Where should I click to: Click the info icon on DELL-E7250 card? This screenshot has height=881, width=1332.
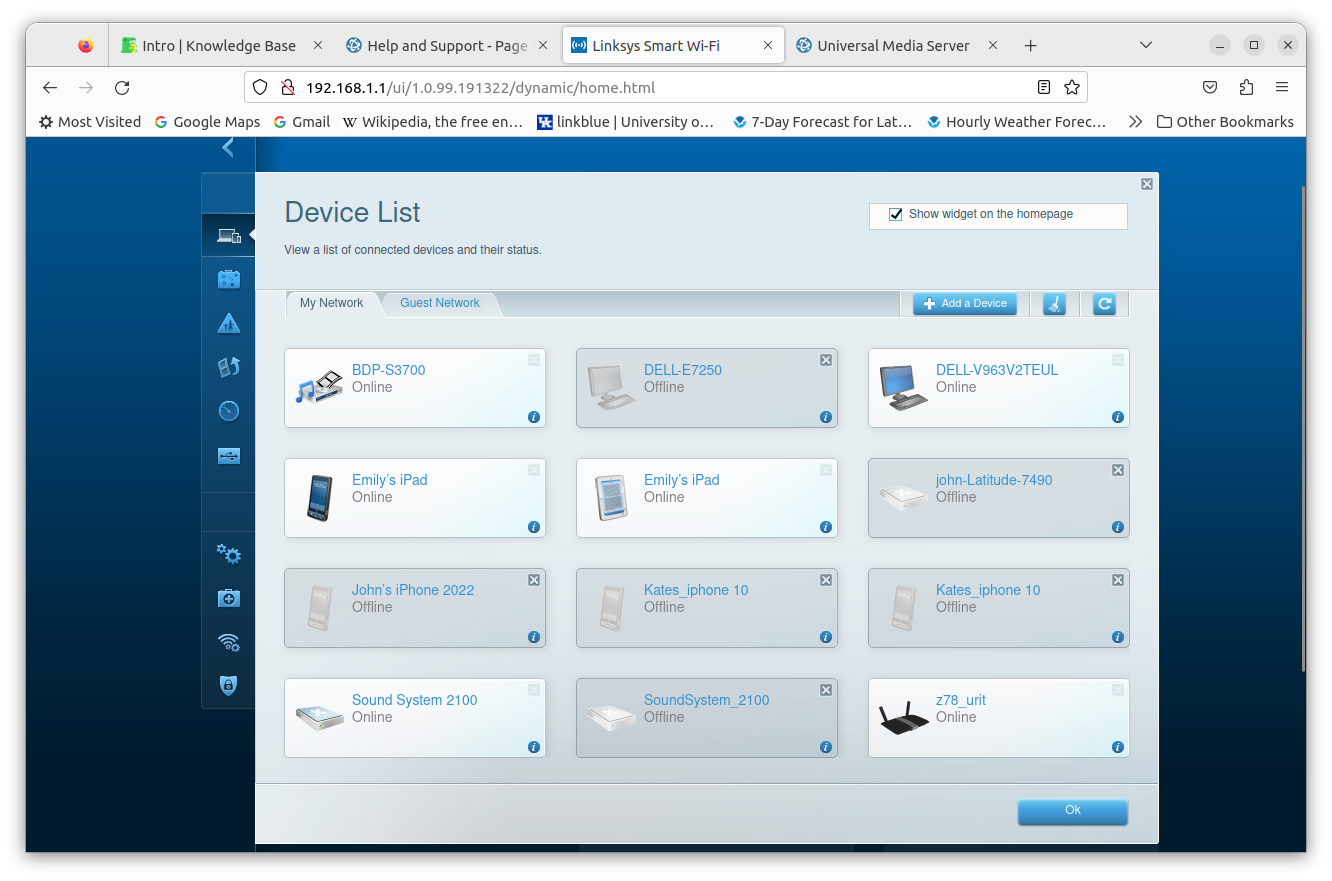pos(826,417)
